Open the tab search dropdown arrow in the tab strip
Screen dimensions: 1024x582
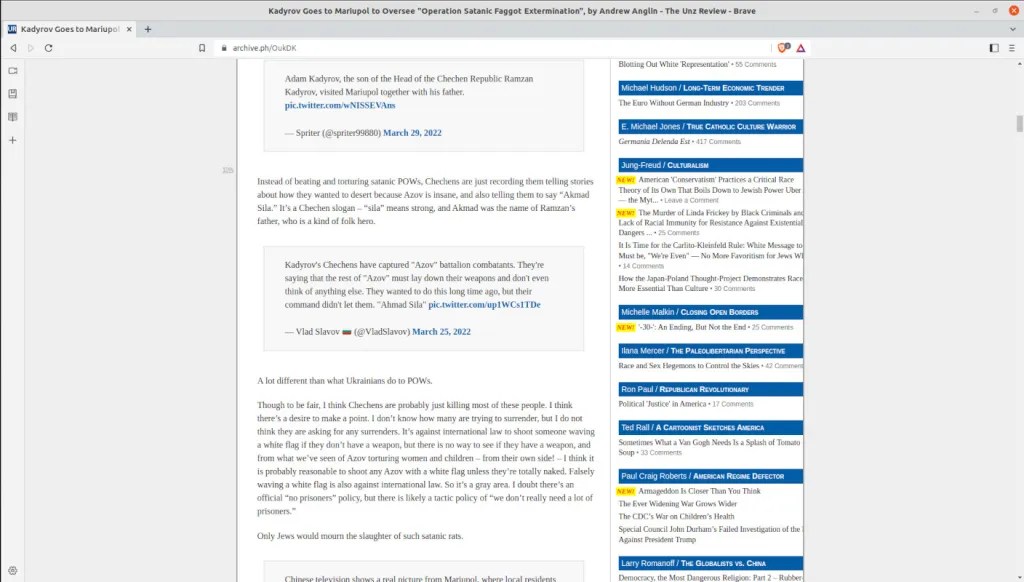pos(1010,29)
